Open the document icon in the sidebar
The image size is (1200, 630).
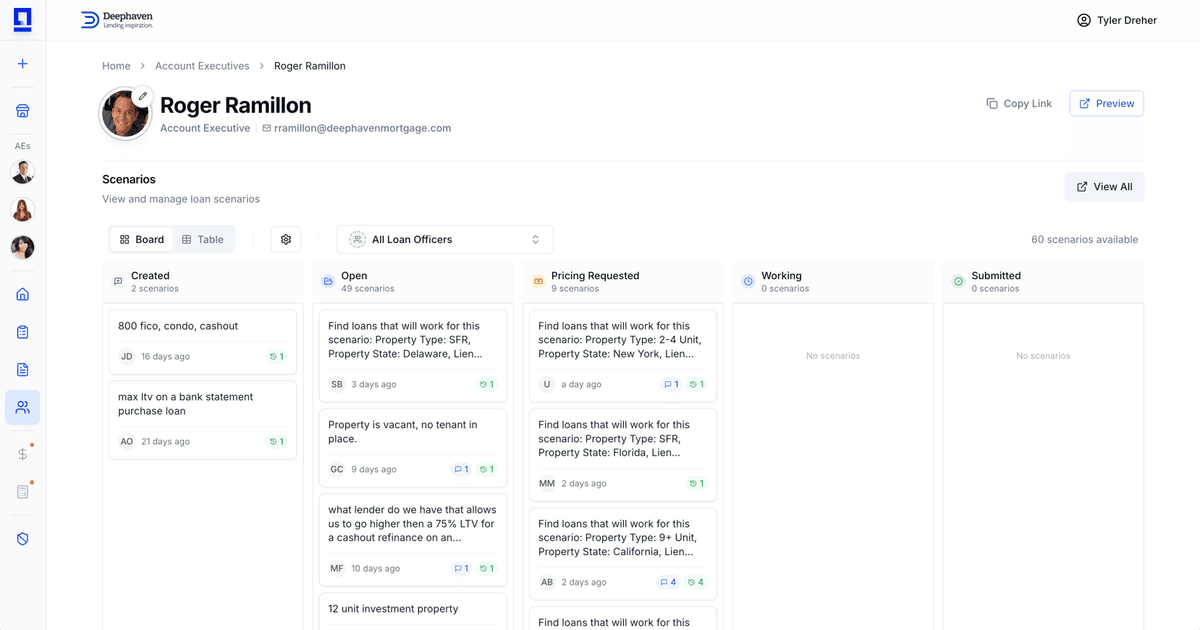(22, 370)
